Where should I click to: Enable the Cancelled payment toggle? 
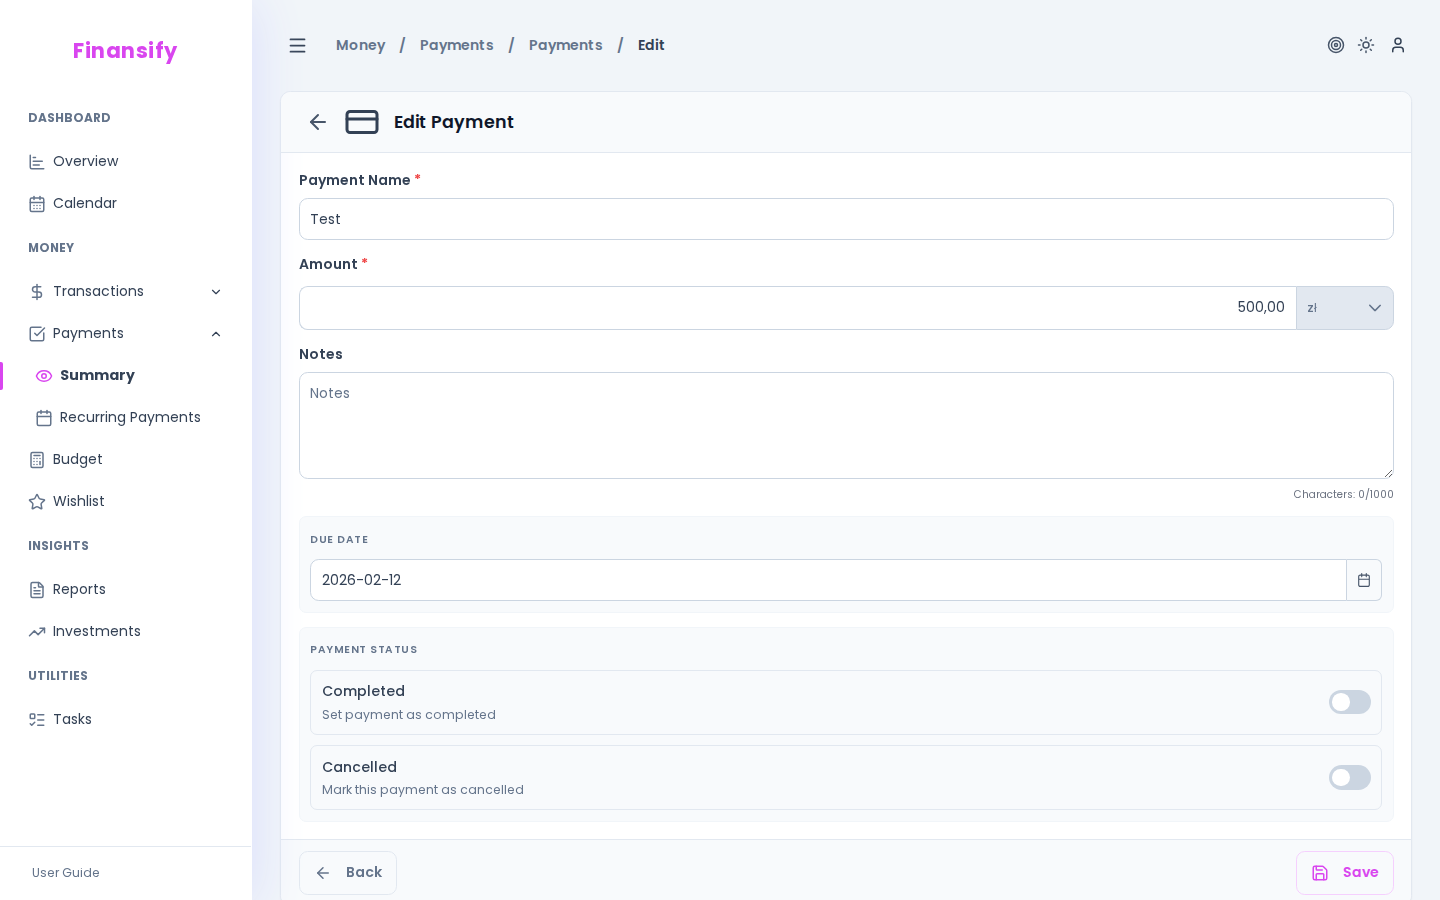click(1350, 778)
